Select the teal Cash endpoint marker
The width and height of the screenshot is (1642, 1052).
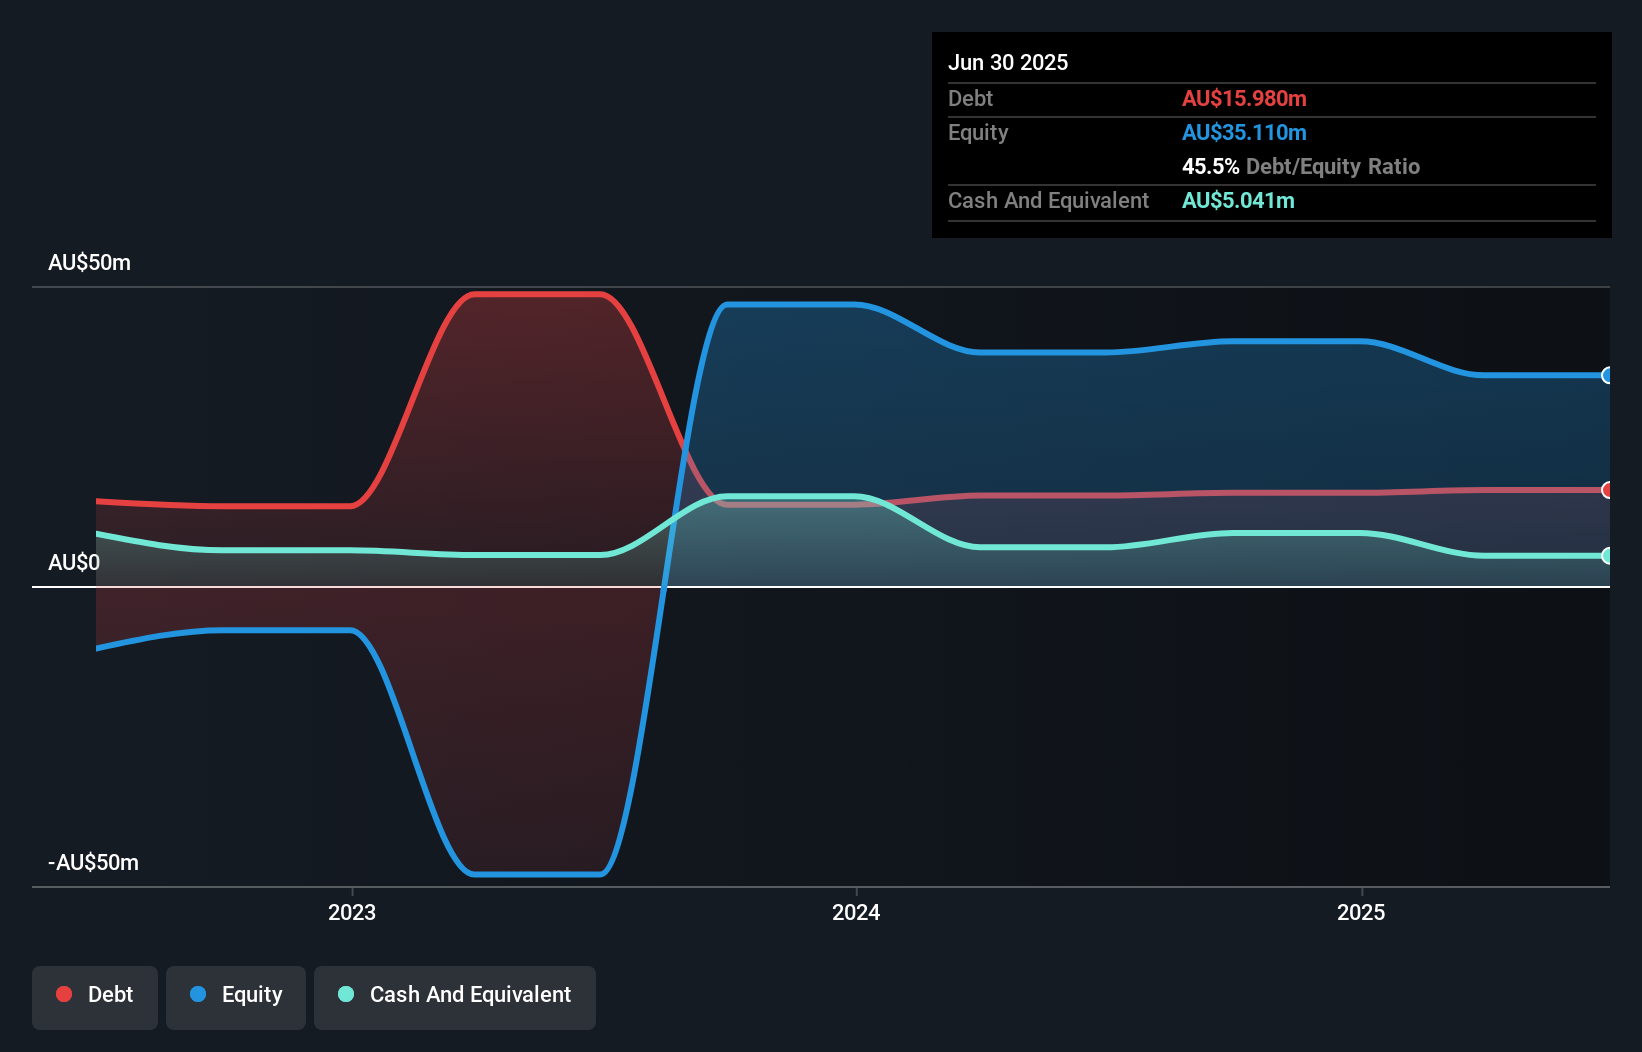point(1606,556)
